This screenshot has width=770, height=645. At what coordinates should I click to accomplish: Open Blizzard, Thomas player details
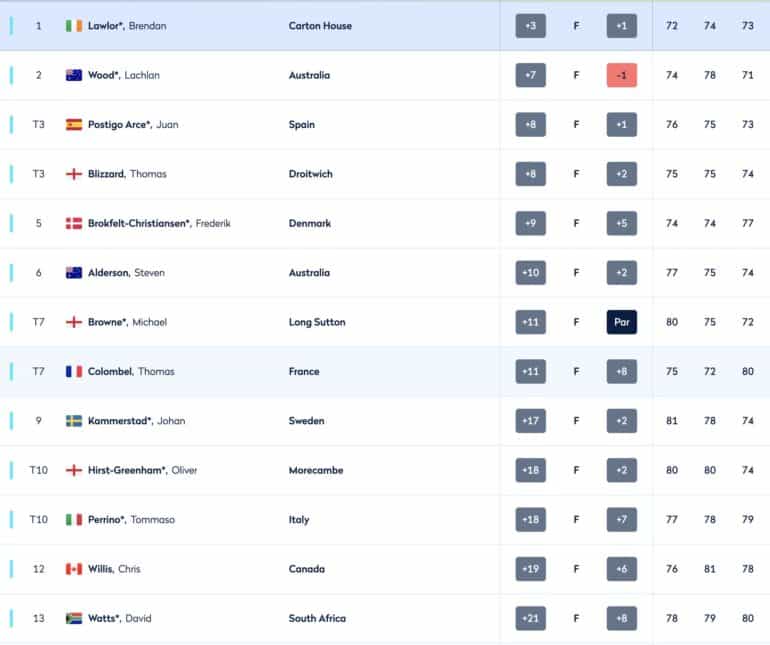click(385, 174)
